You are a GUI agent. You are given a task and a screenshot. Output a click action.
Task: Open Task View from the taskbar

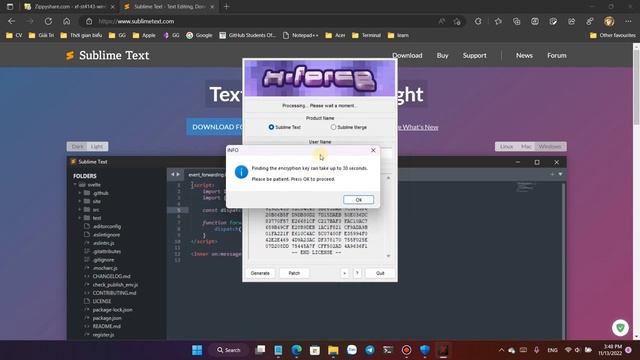coord(260,350)
